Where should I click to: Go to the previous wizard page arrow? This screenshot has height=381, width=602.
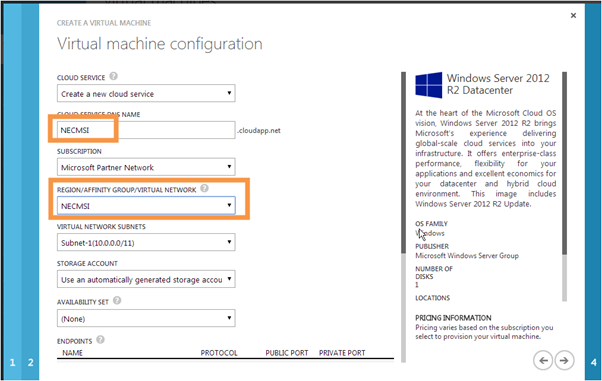pos(543,360)
